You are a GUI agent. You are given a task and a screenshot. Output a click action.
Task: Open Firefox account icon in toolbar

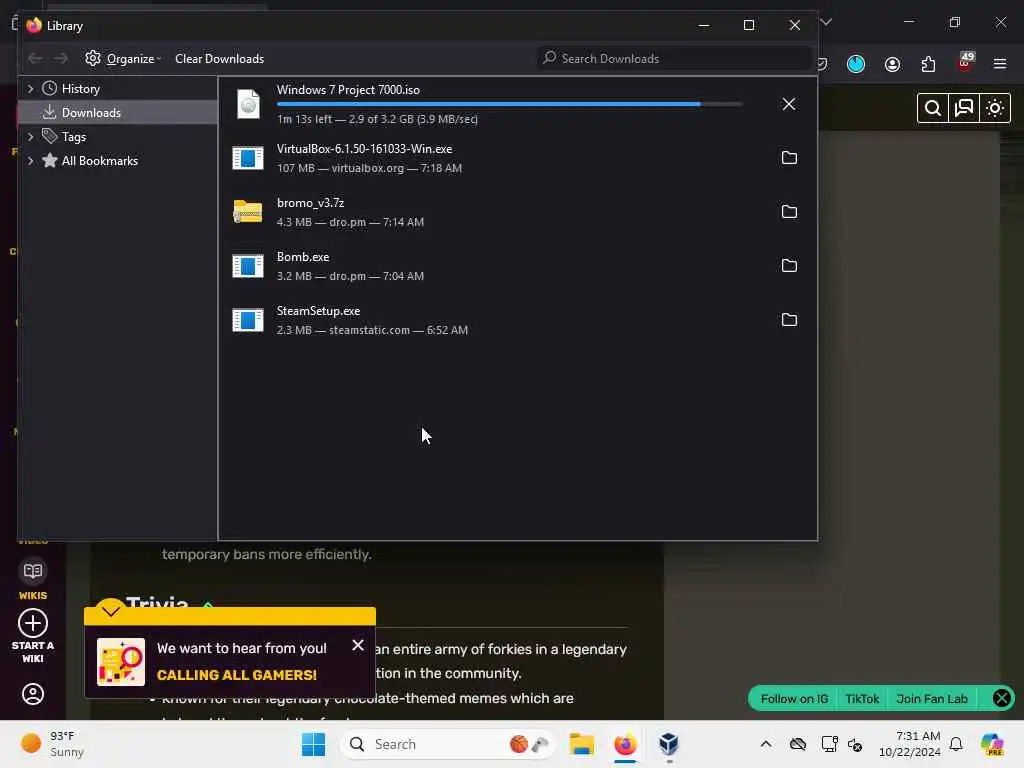pos(892,64)
